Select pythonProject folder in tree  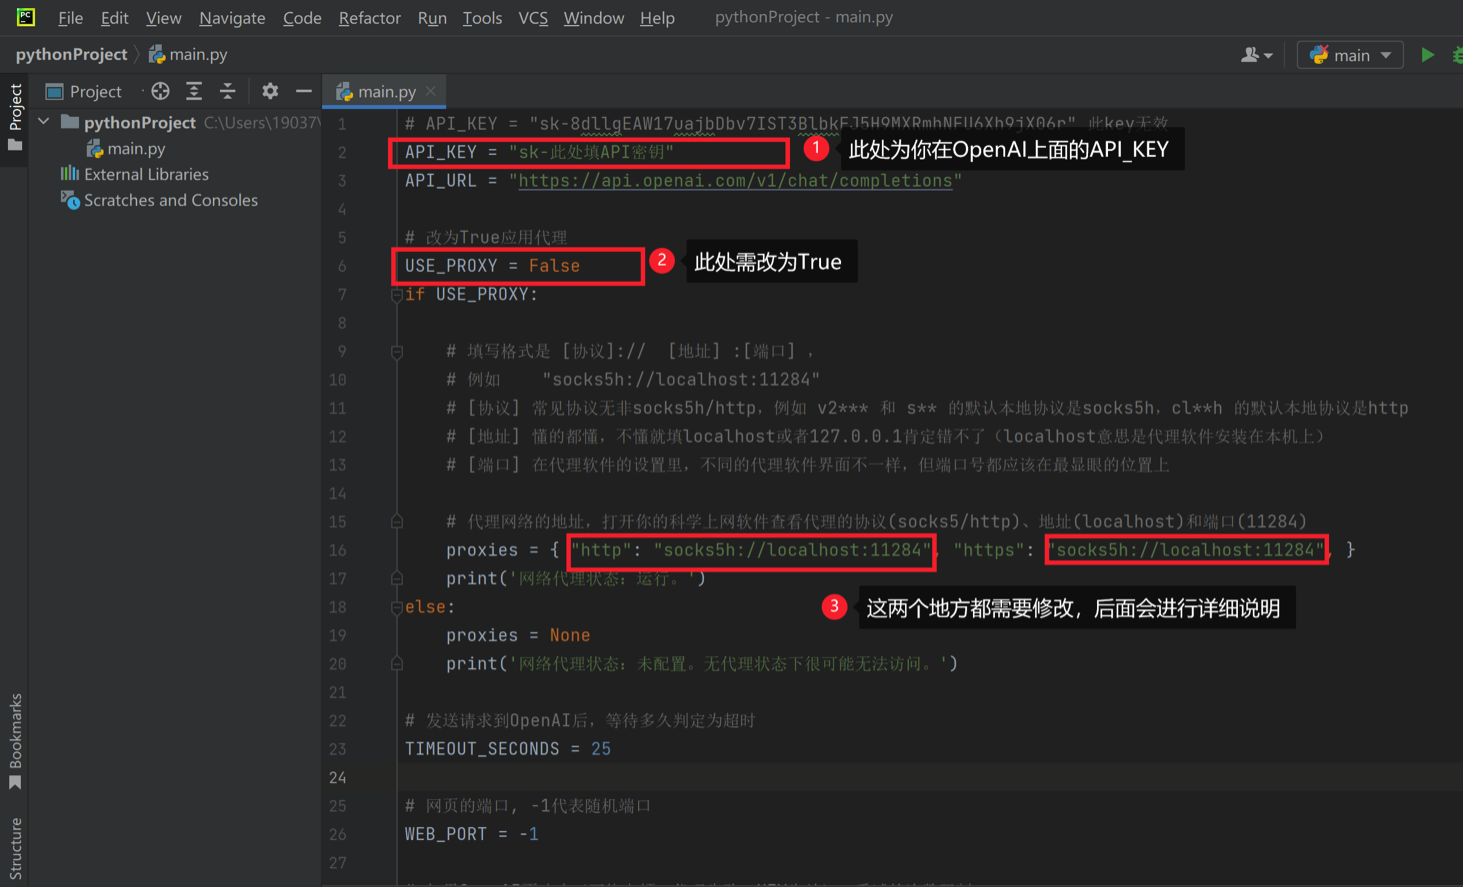(x=140, y=122)
